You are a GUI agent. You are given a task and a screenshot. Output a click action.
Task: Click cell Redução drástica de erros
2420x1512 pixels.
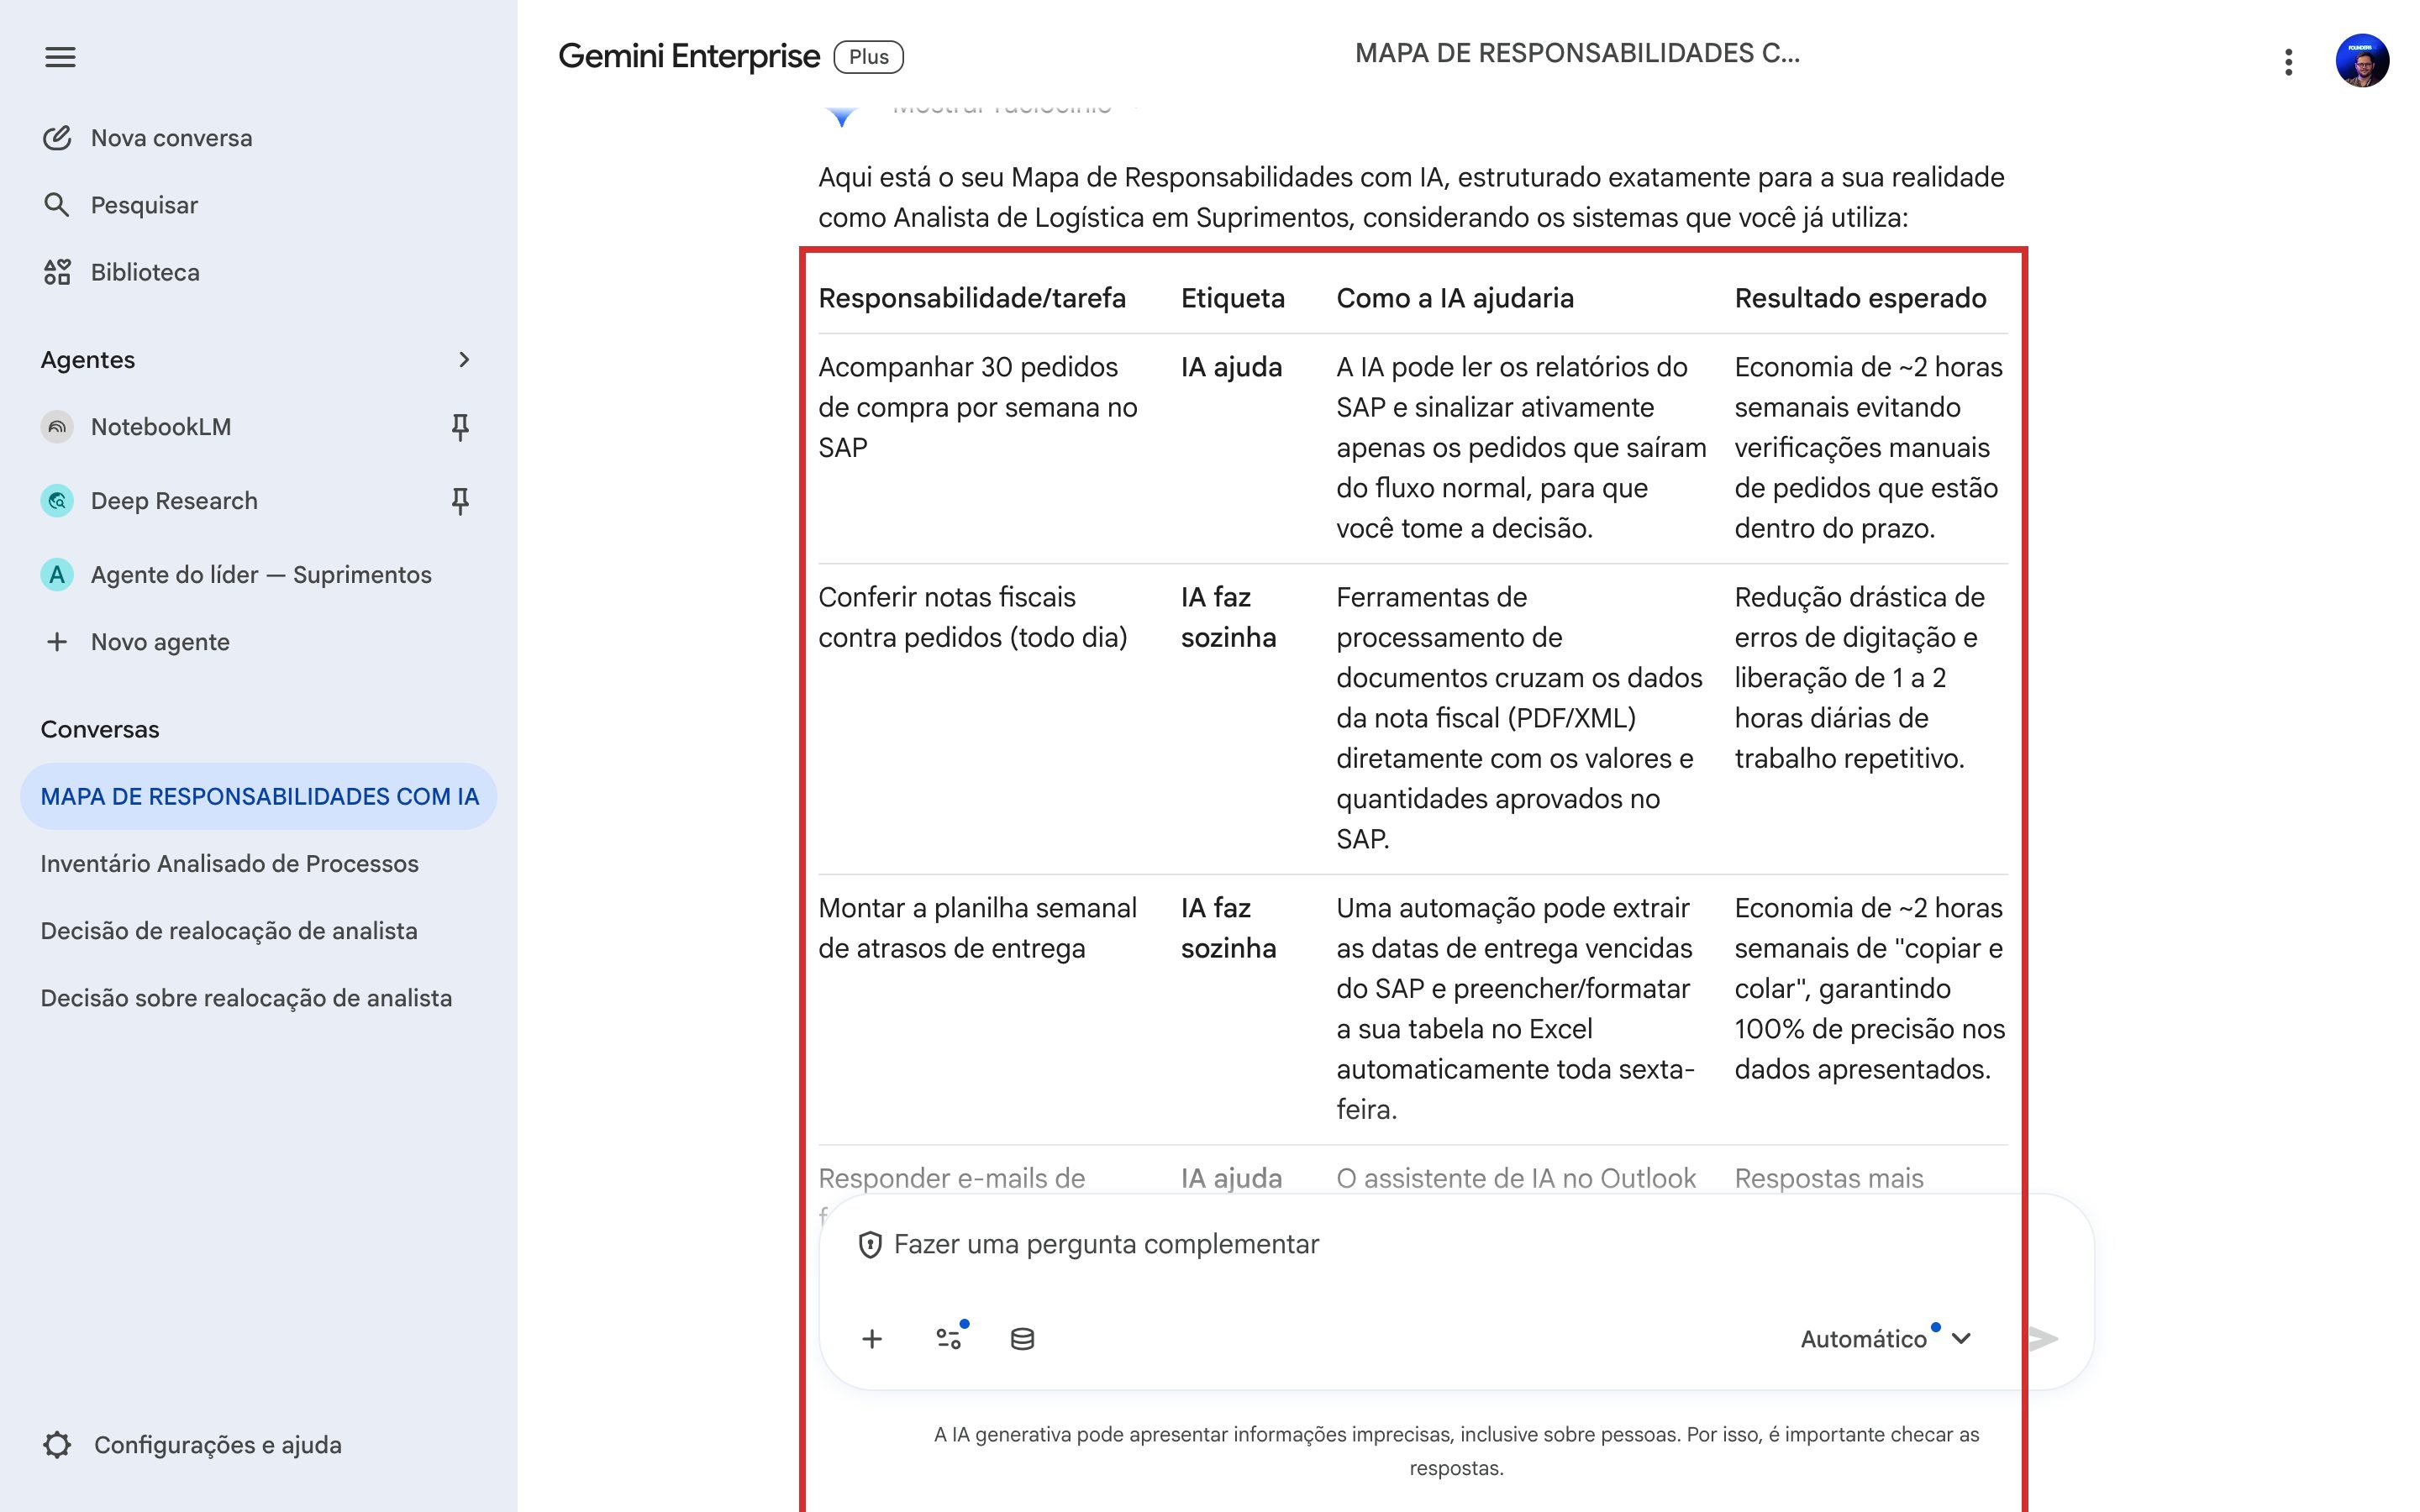click(x=1859, y=677)
